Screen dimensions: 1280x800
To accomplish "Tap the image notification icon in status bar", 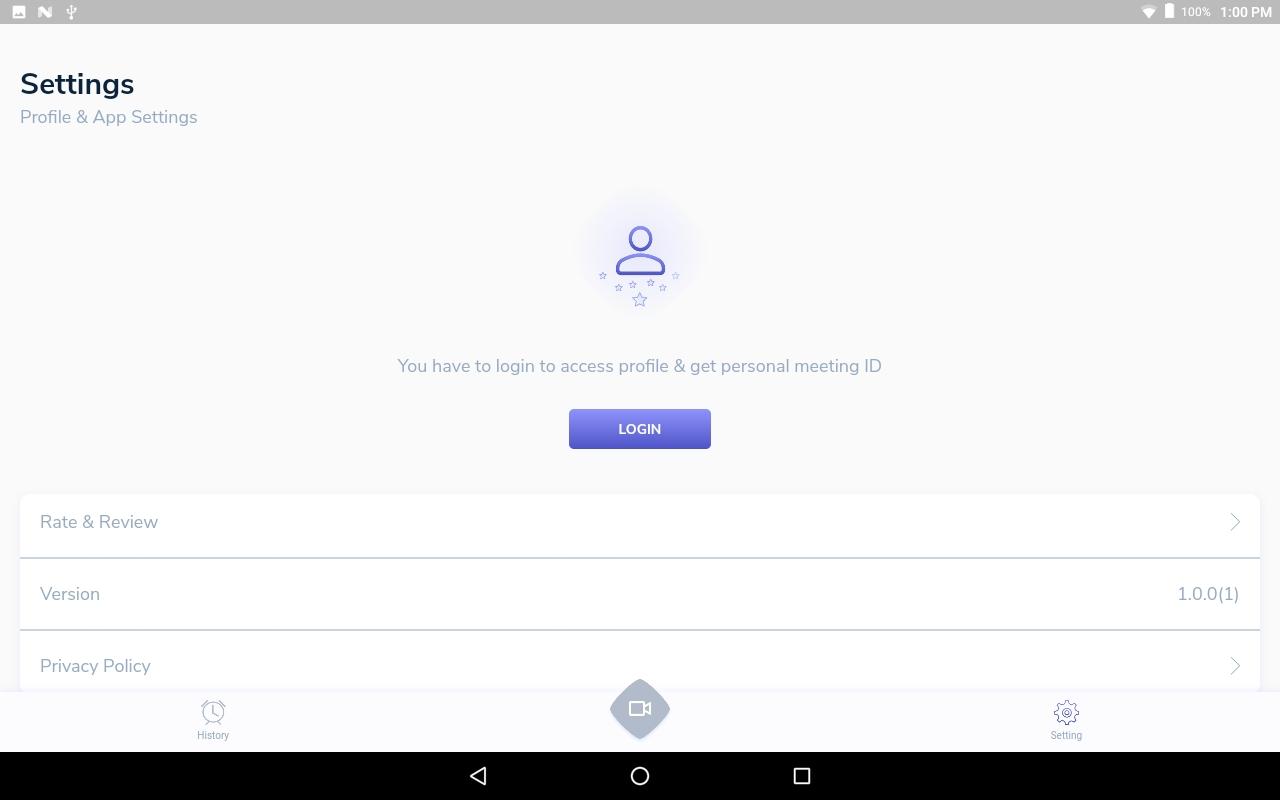I will tap(19, 12).
